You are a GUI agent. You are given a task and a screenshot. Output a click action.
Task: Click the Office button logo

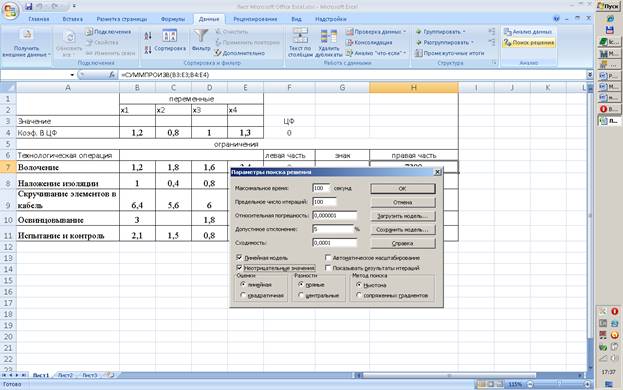click(x=10, y=11)
